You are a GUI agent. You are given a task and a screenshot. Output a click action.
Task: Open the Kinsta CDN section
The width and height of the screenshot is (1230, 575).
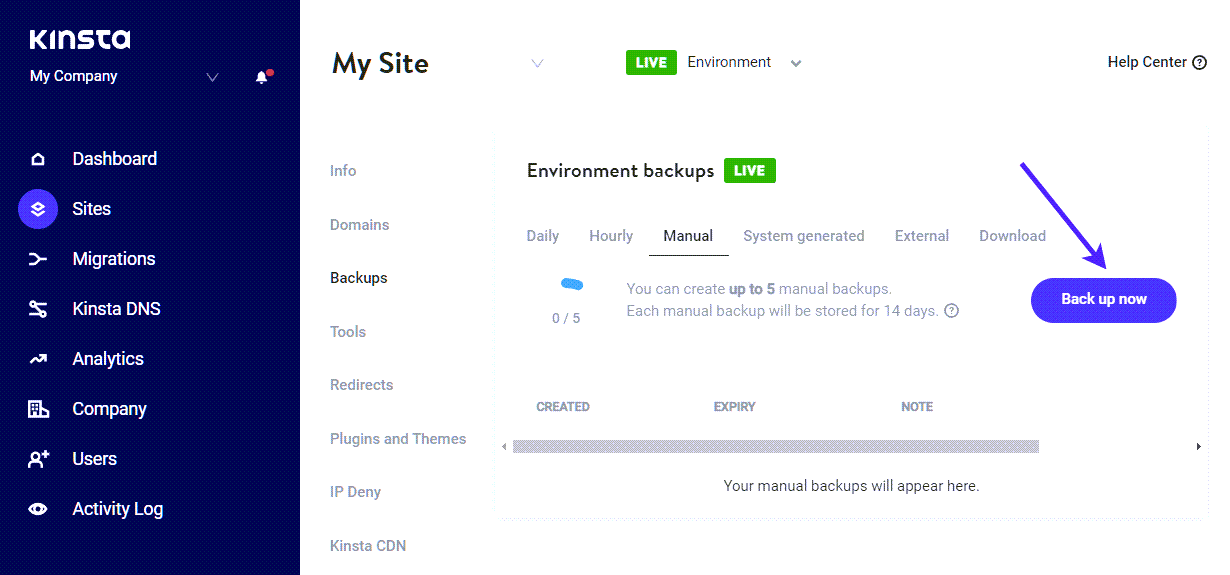(x=368, y=546)
